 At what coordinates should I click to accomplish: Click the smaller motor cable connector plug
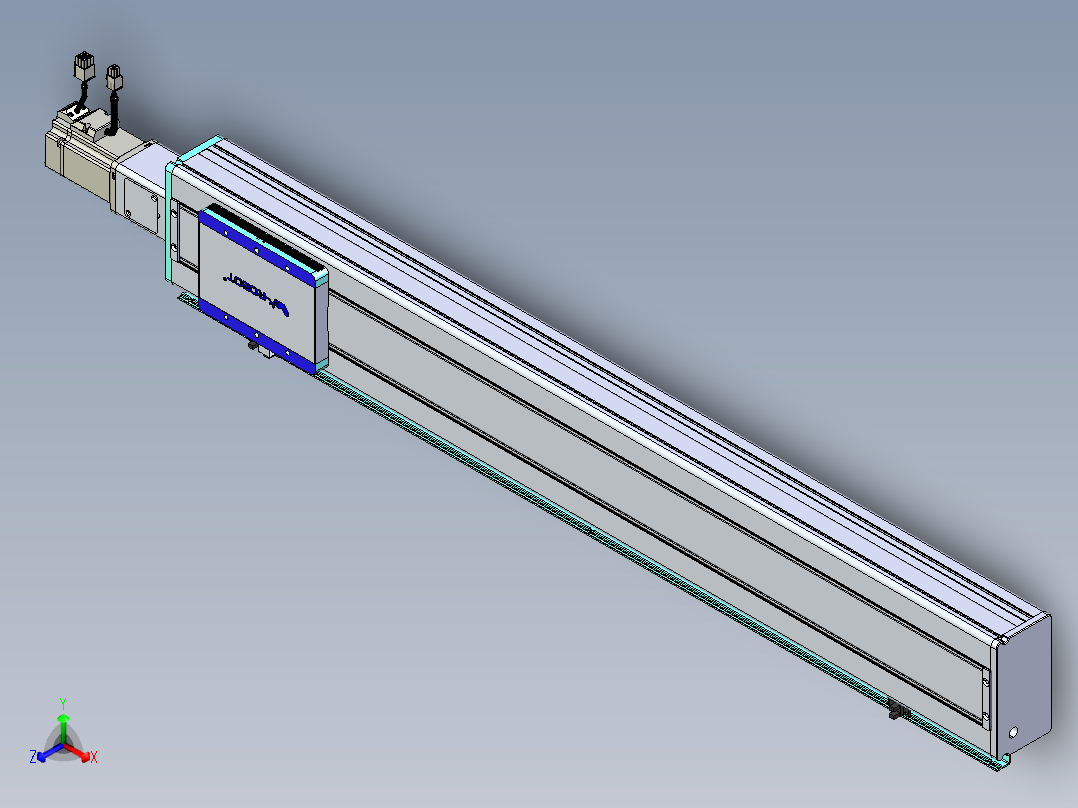tap(113, 77)
